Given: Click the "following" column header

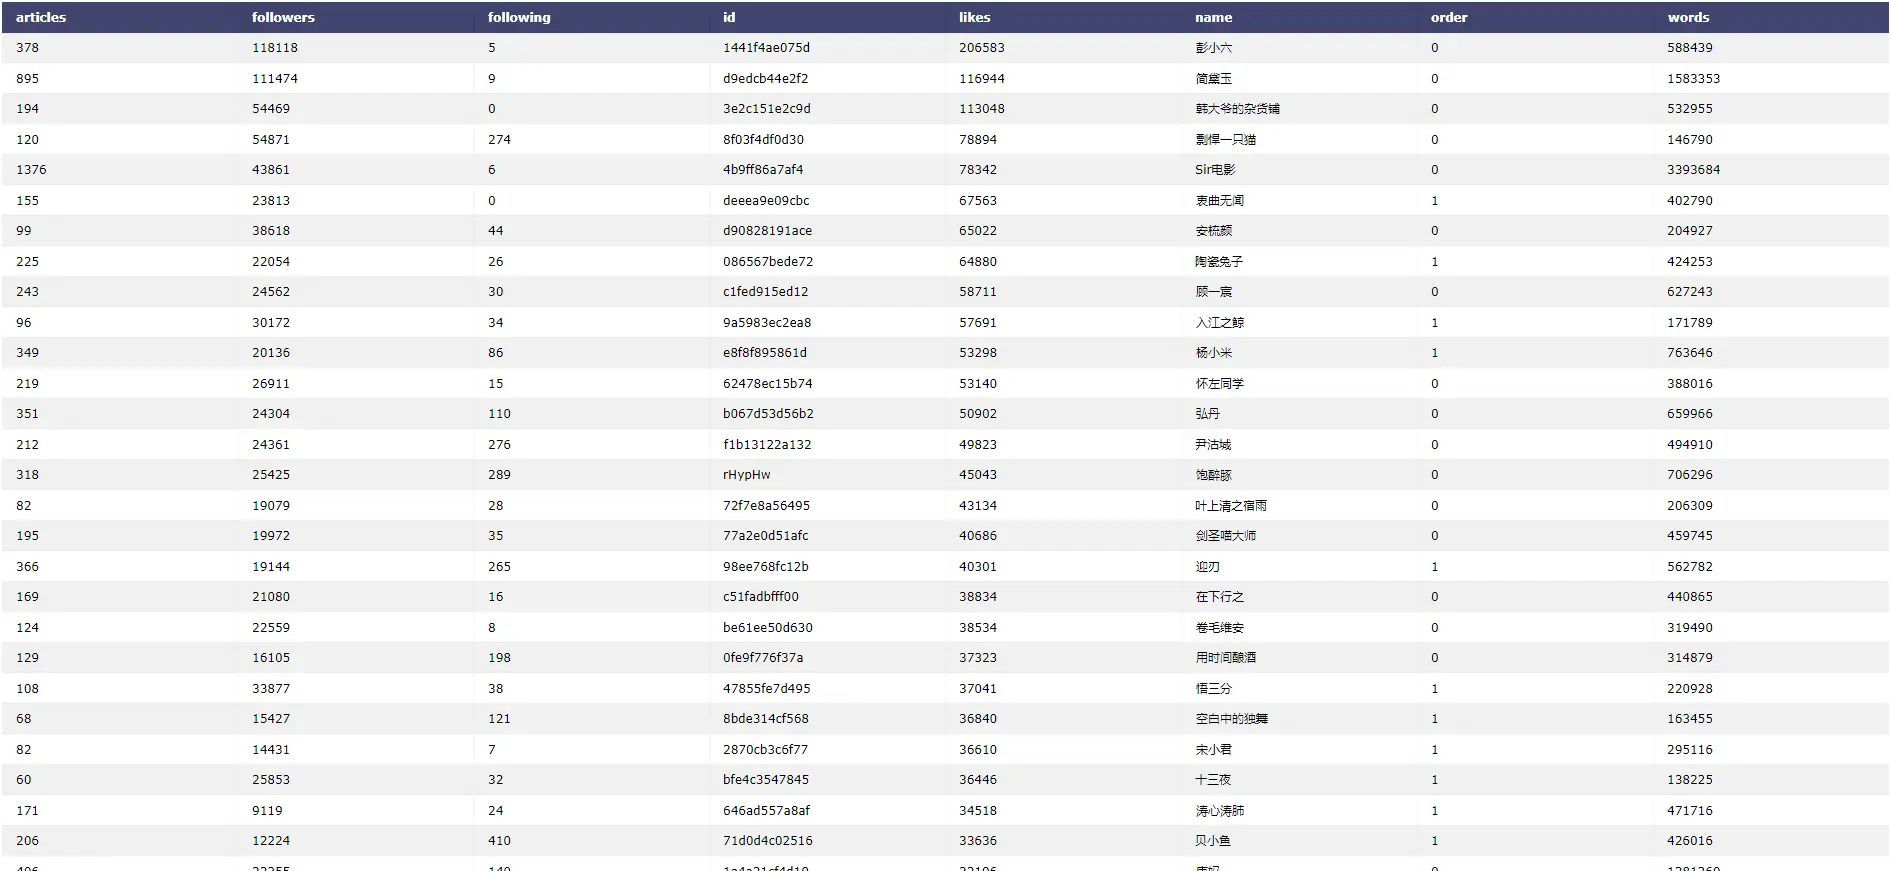Looking at the screenshot, I should coord(519,17).
